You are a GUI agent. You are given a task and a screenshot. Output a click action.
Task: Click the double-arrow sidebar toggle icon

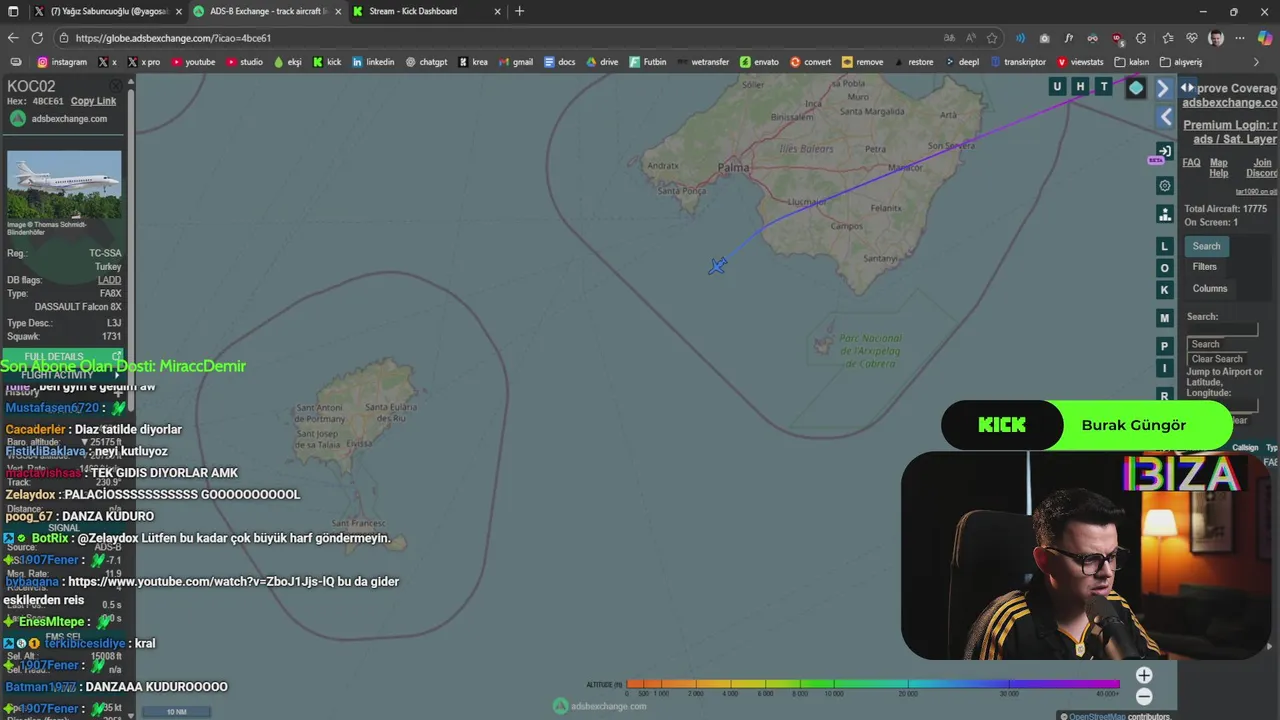[1187, 88]
